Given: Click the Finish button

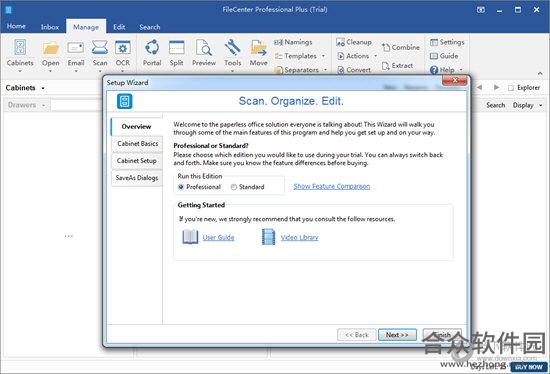Looking at the screenshot, I should click(442, 335).
